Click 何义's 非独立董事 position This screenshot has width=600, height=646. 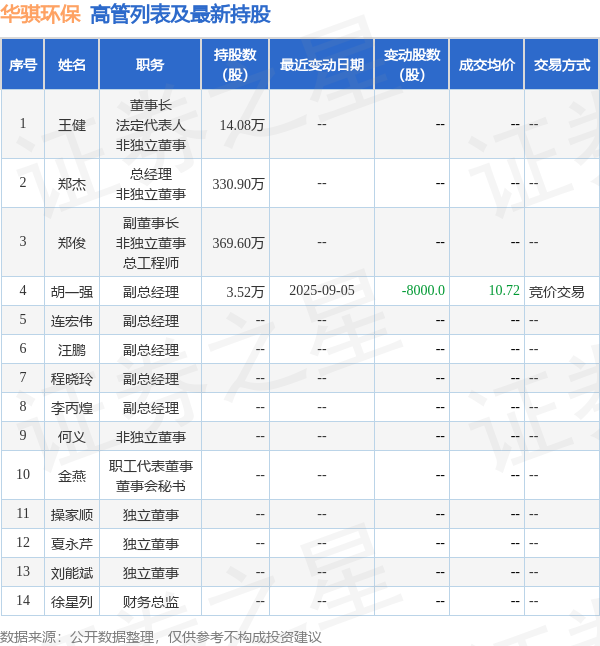(151, 437)
